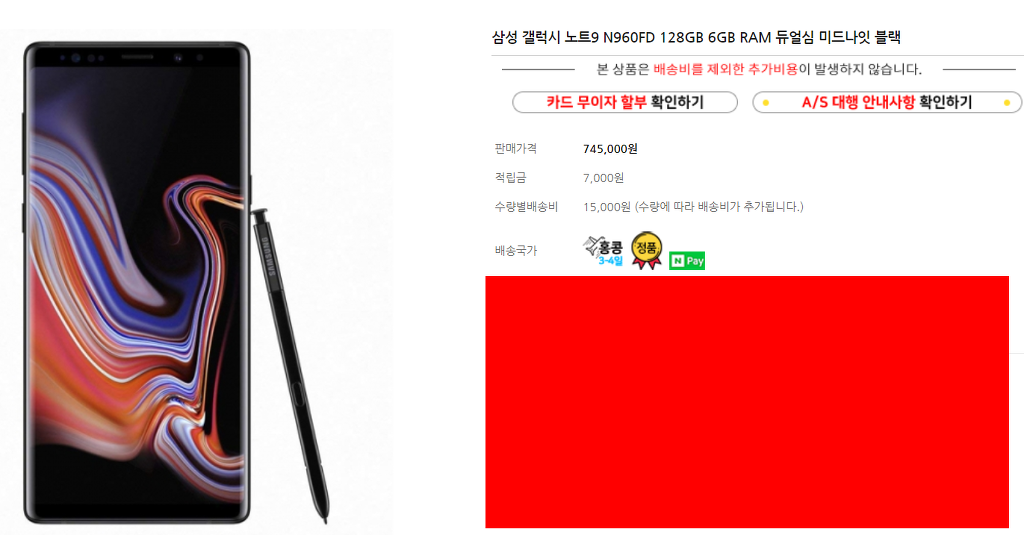Open the Galaxy Note9 phone product image
Viewport: 1024px width, 535px height.
coord(136,283)
